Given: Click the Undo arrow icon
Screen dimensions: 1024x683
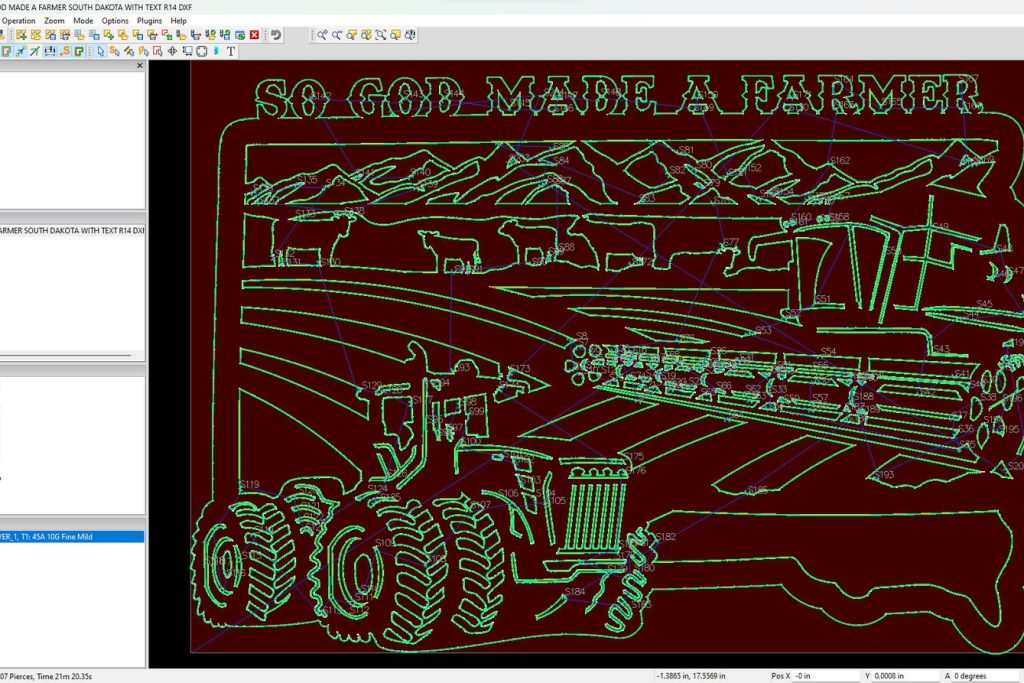Looking at the screenshot, I should pyautogui.click(x=276, y=35).
